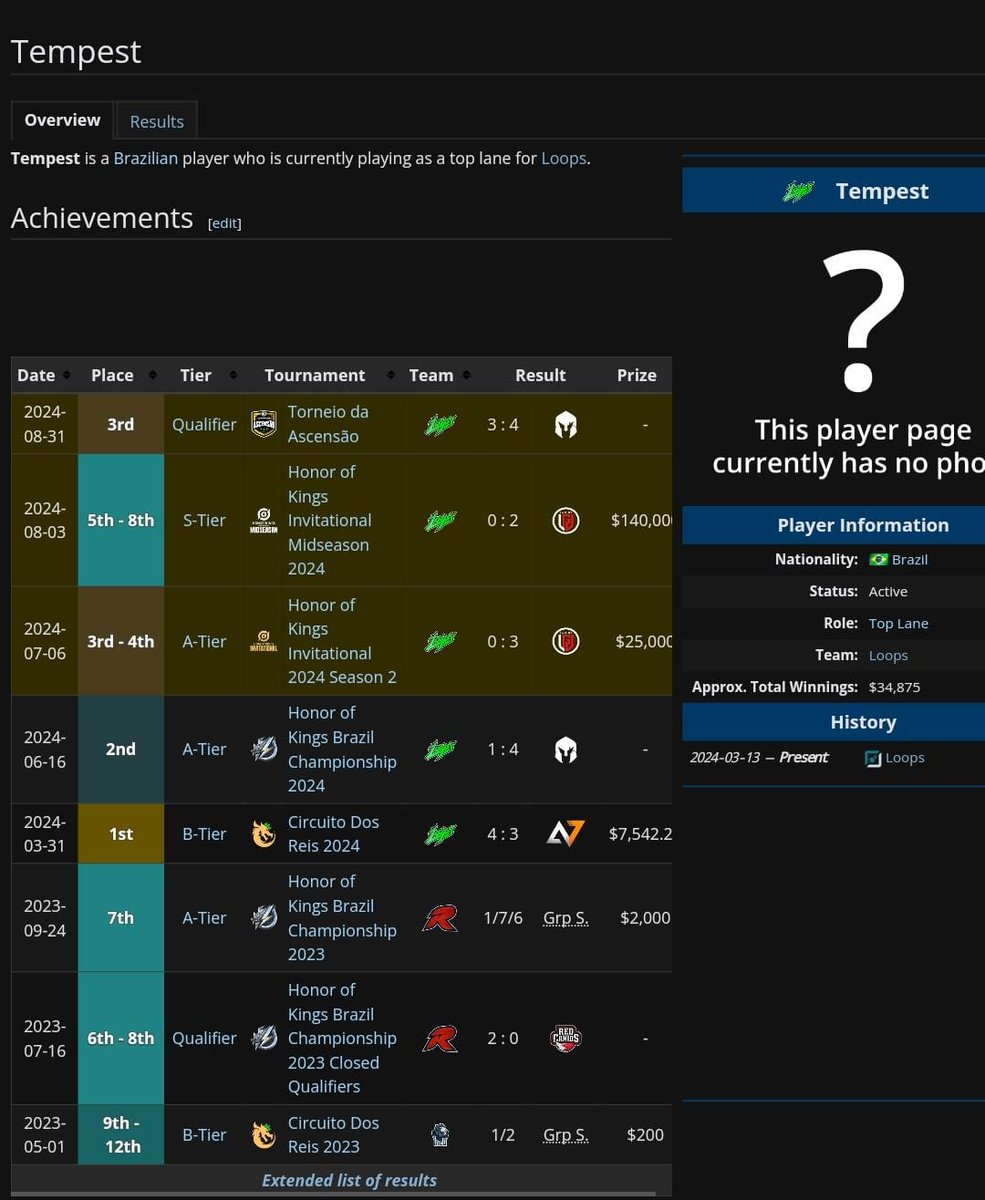
Task: Click the red R team icon in 7th place row
Action: pos(440,918)
